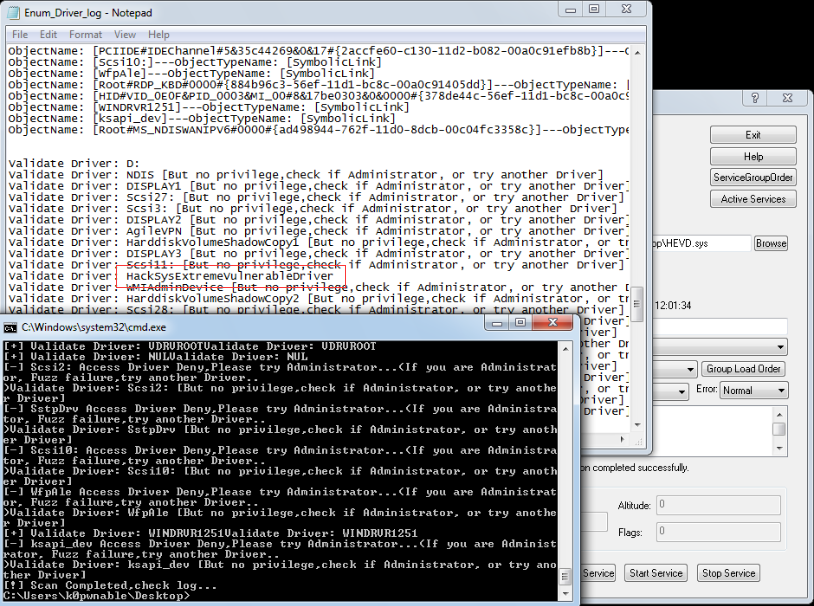Click the up arrow of Notepad vertical scrollbar
814x606 pixels.
pos(637,52)
